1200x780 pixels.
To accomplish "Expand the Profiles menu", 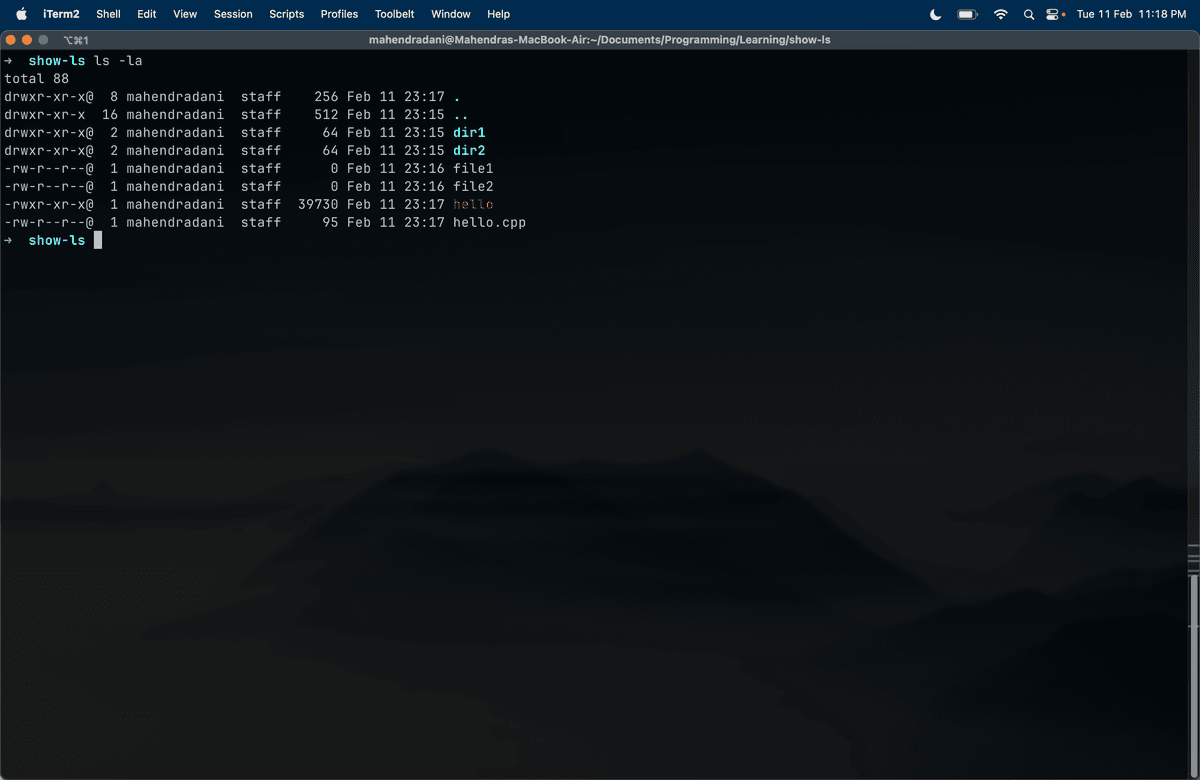I will point(339,14).
